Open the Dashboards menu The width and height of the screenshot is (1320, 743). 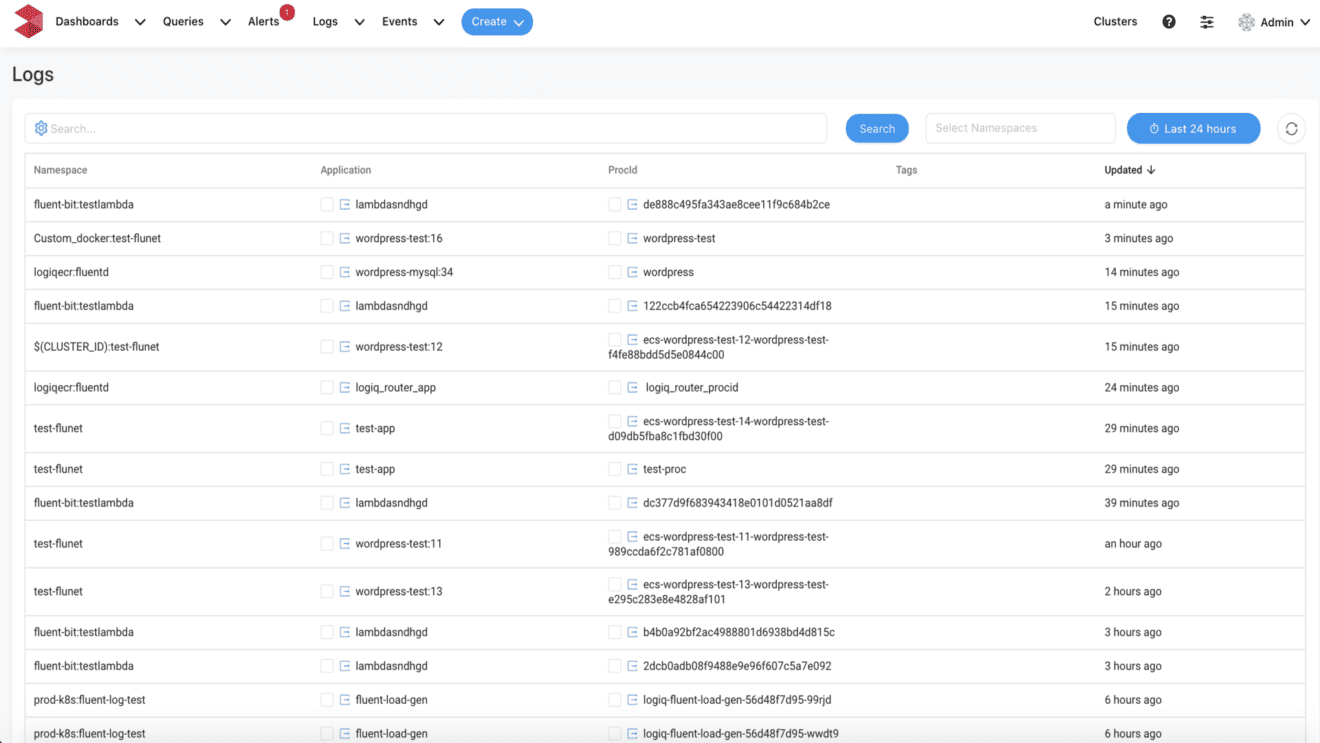87,21
